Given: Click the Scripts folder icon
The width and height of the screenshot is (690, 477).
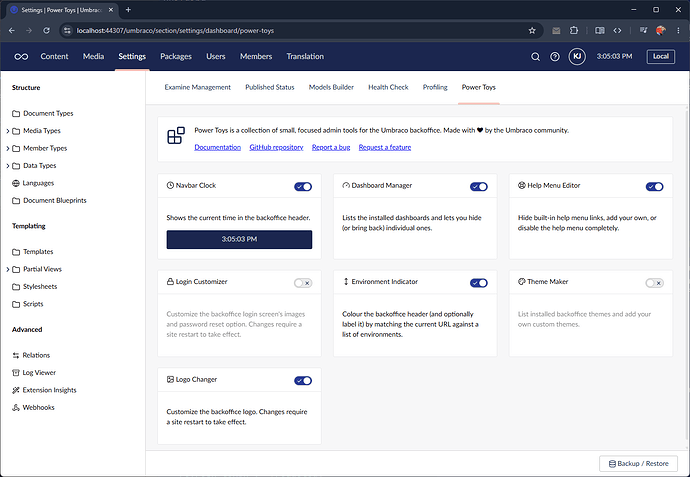Looking at the screenshot, I should [16, 304].
